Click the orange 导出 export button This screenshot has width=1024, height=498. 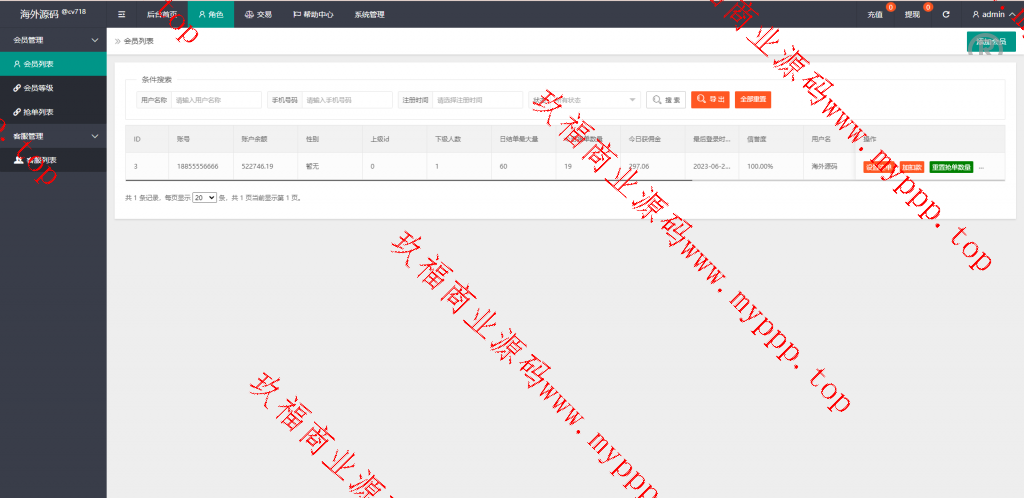click(710, 100)
